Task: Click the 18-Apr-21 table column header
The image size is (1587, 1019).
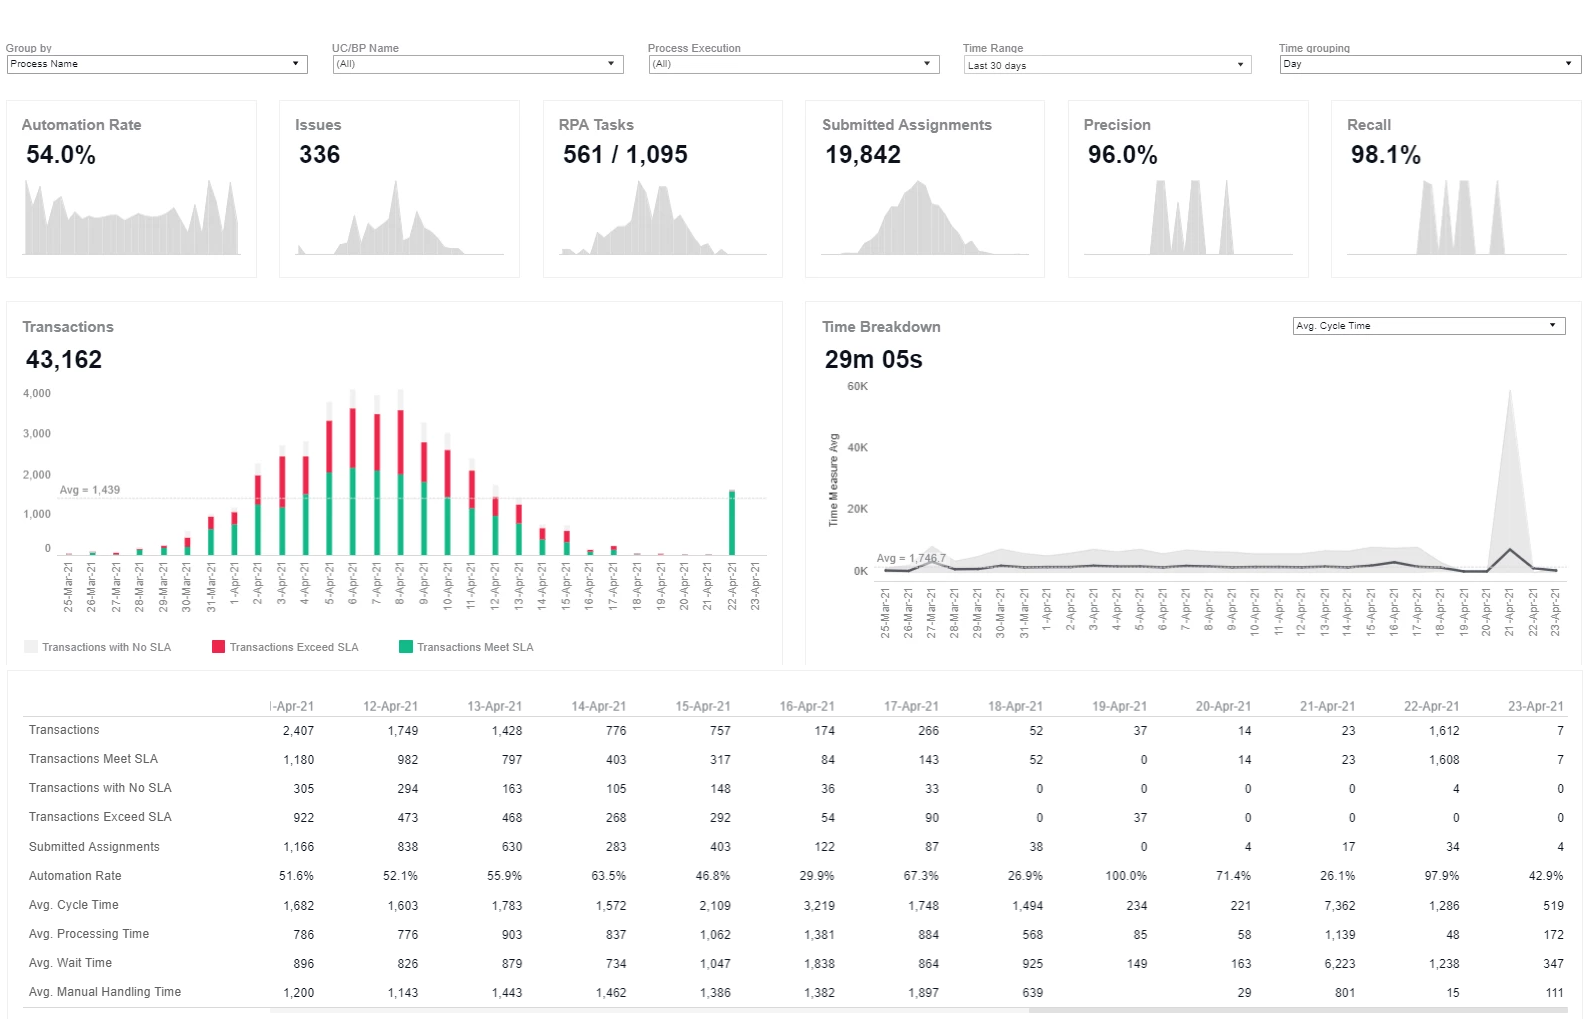Action: 1015,706
